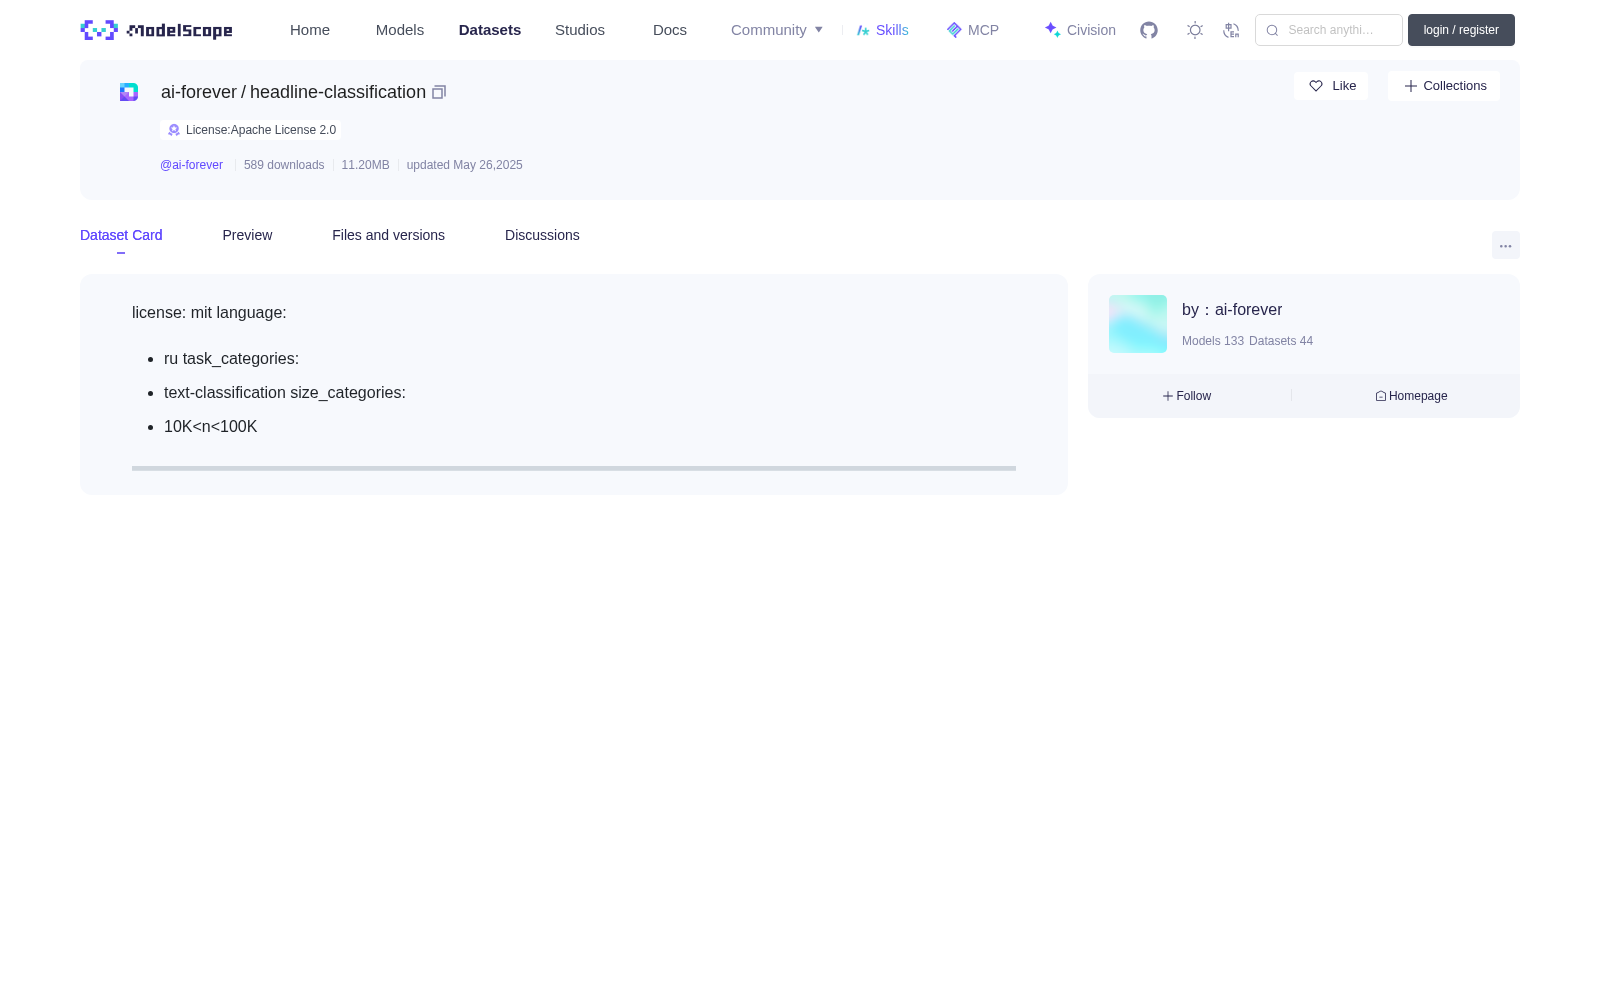Switch to the Preview tab
Viewport: 1600px width, 1000px height.
(x=247, y=235)
